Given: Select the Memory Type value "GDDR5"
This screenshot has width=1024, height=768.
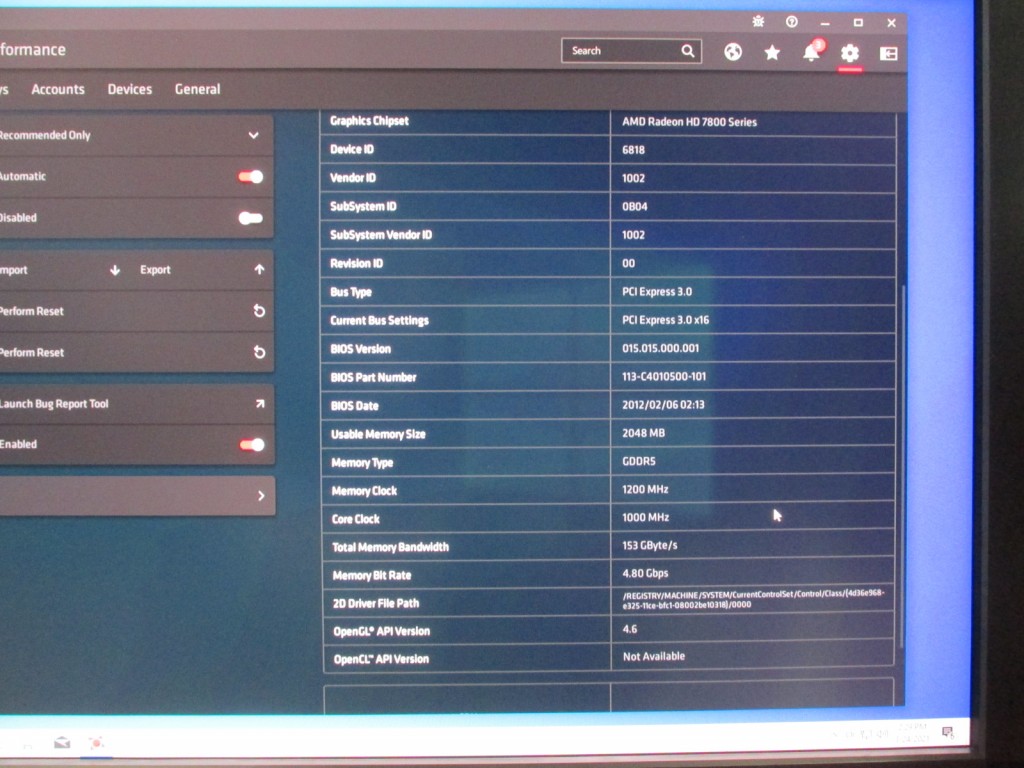Looking at the screenshot, I should 639,461.
